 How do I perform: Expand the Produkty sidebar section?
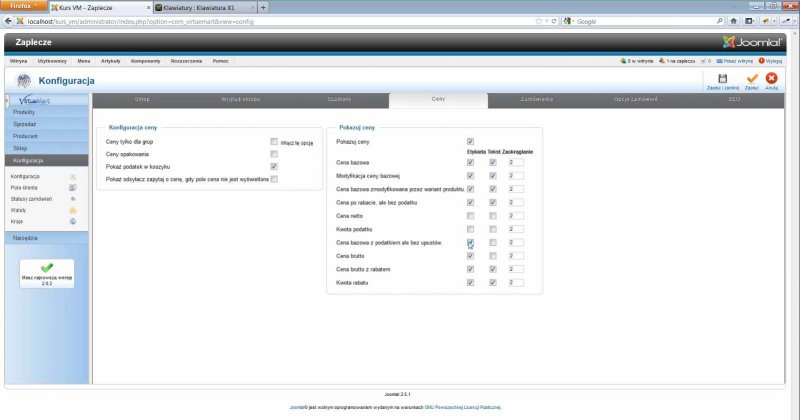click(x=25, y=112)
